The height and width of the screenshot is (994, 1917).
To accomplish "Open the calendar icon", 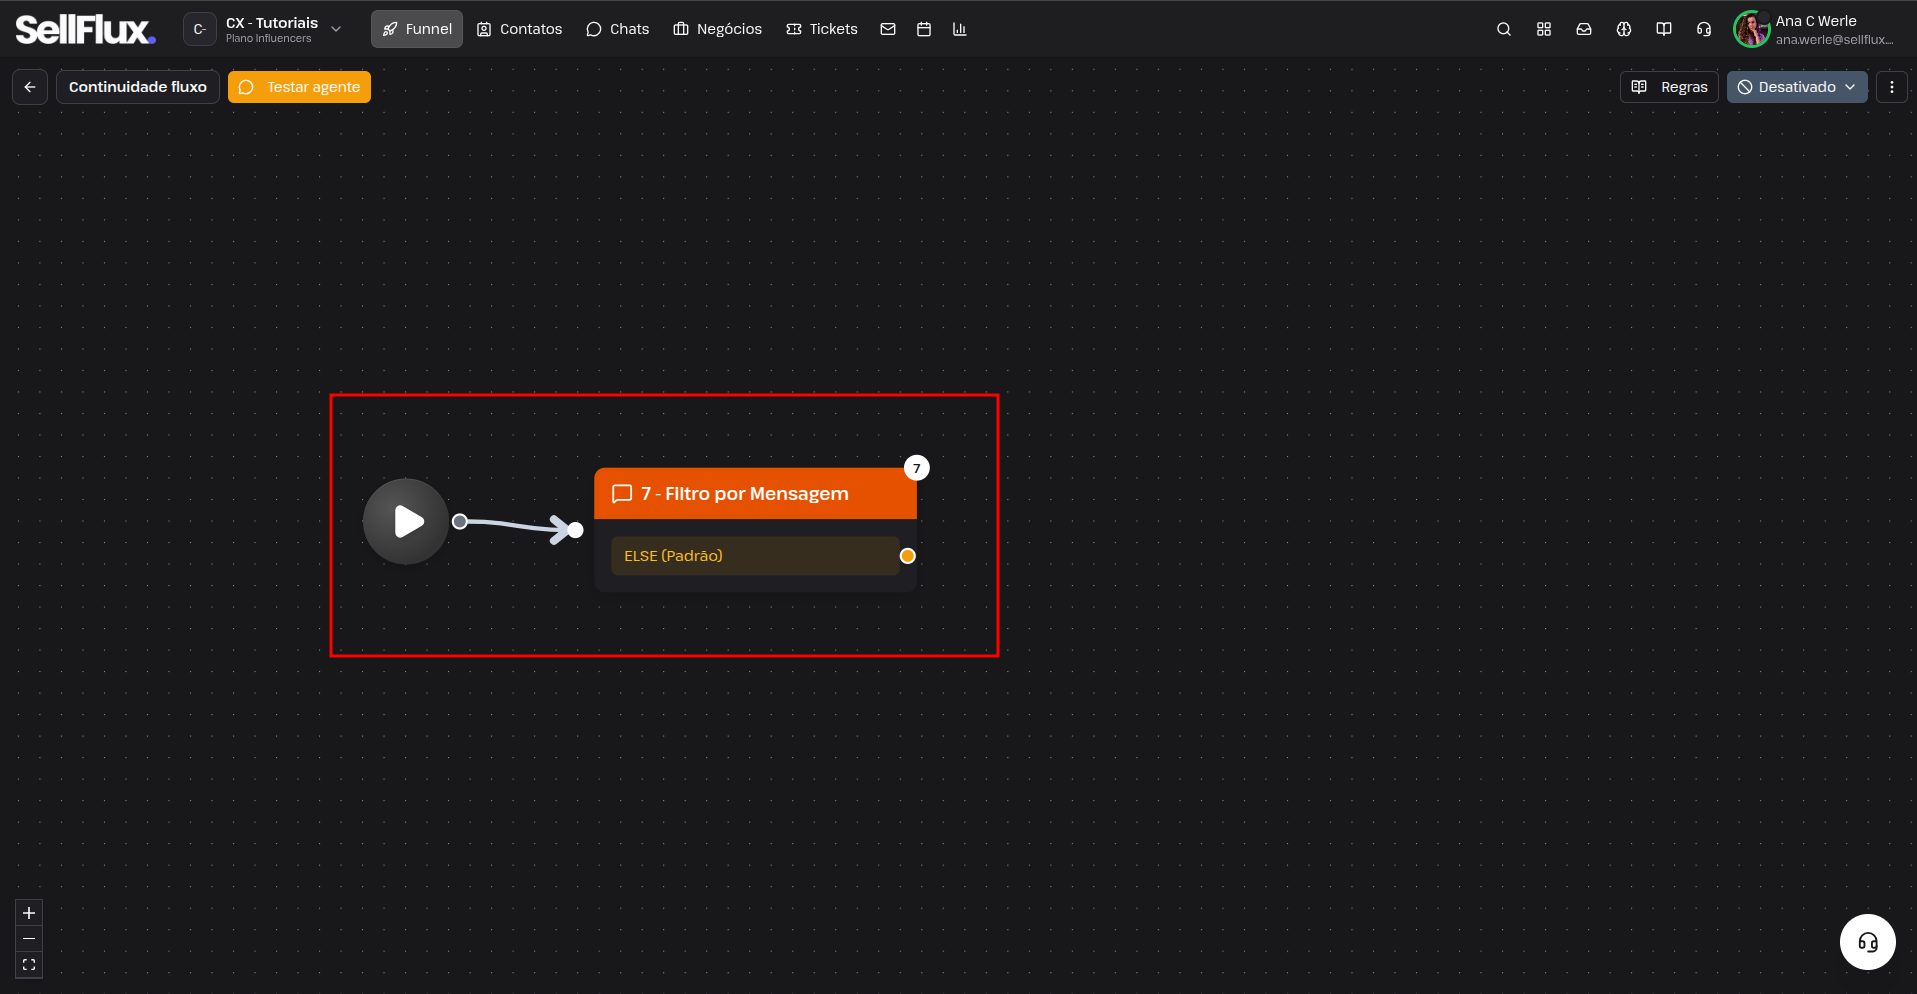I will pyautogui.click(x=923, y=29).
